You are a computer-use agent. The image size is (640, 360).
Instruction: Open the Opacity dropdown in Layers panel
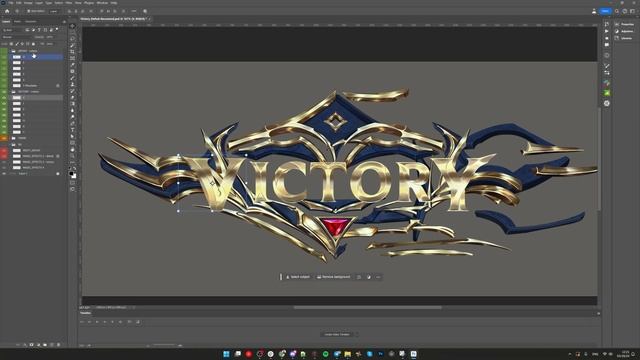click(x=50, y=37)
